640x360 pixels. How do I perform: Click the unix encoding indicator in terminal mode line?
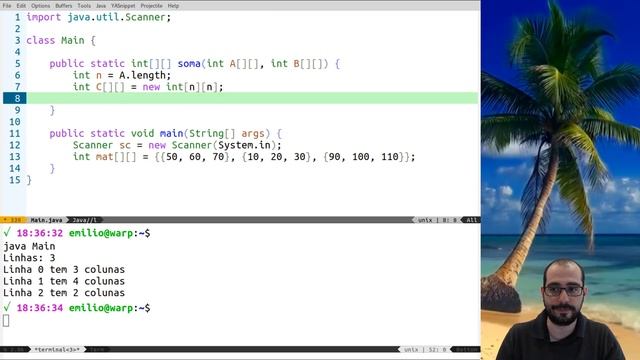coord(411,349)
